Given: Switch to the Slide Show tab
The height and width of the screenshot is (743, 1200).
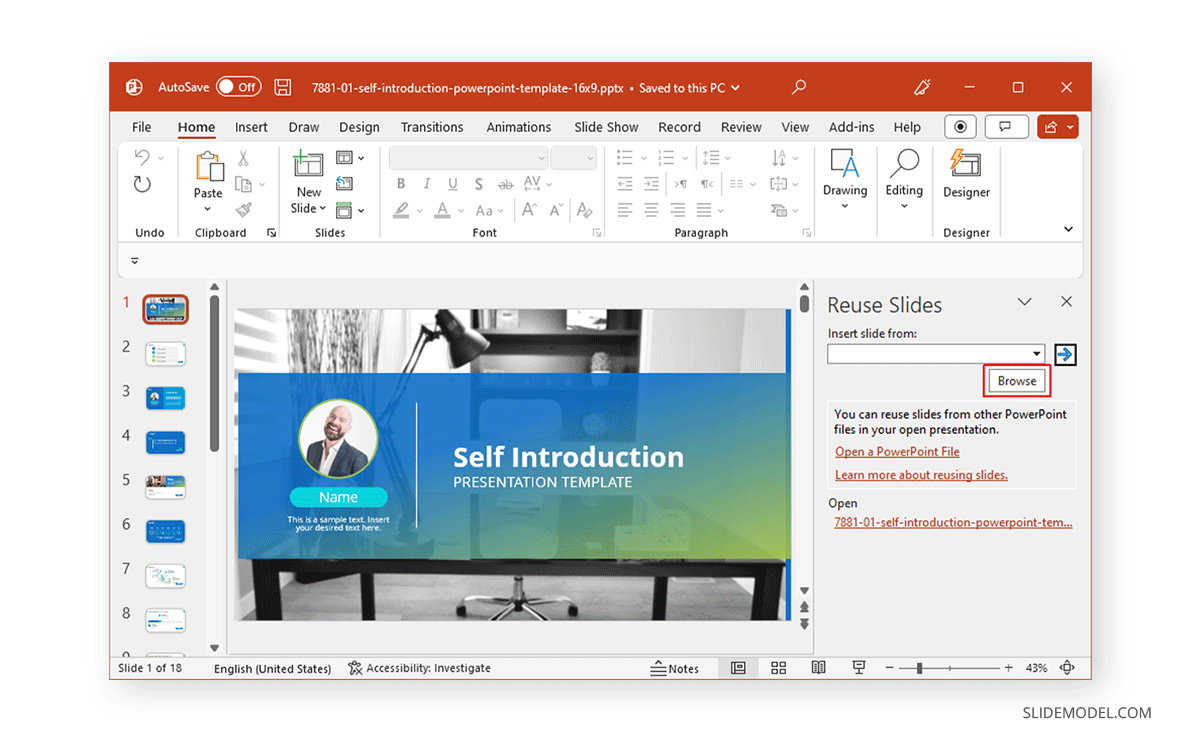Looking at the screenshot, I should coord(606,127).
